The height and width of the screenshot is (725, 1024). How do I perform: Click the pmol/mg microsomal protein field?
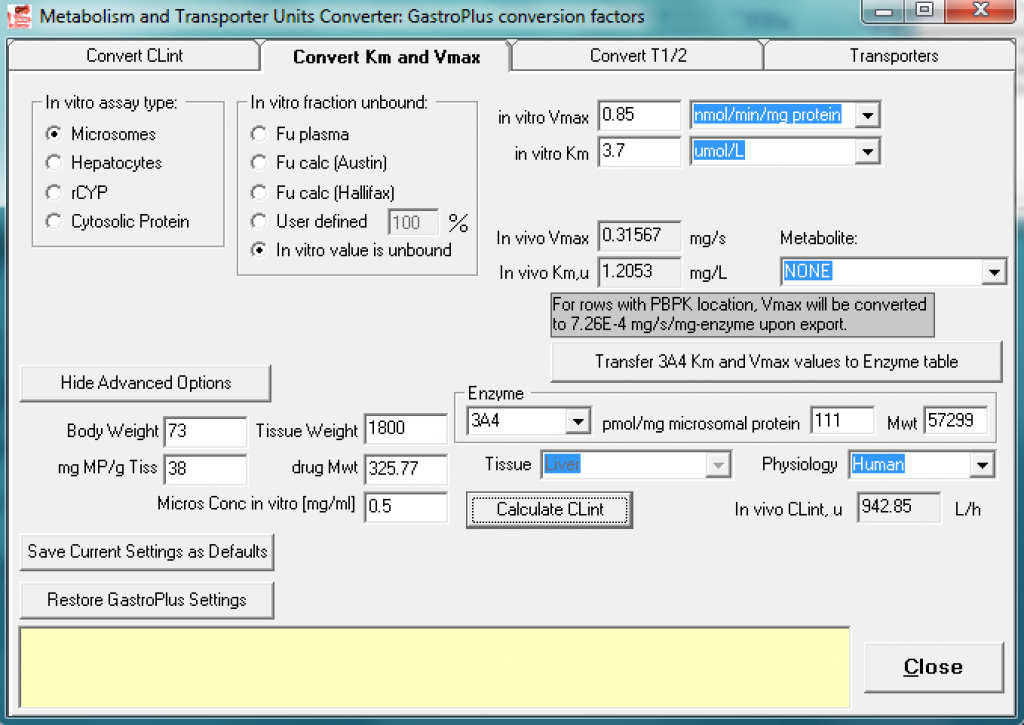pyautogui.click(x=842, y=421)
